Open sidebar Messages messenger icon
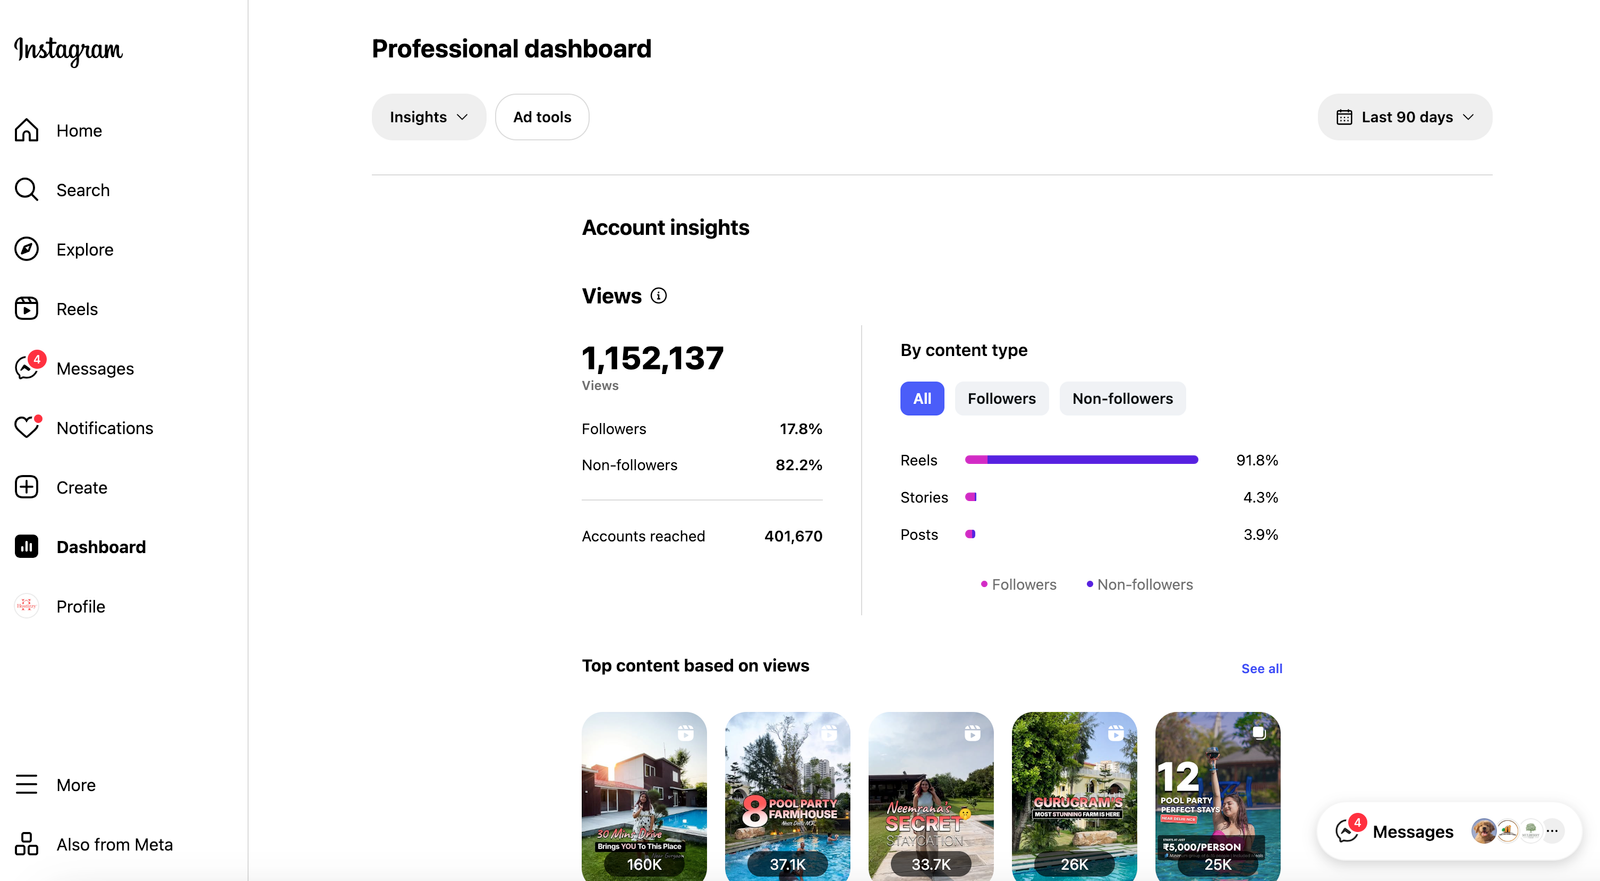This screenshot has width=1600, height=881. pos(27,368)
